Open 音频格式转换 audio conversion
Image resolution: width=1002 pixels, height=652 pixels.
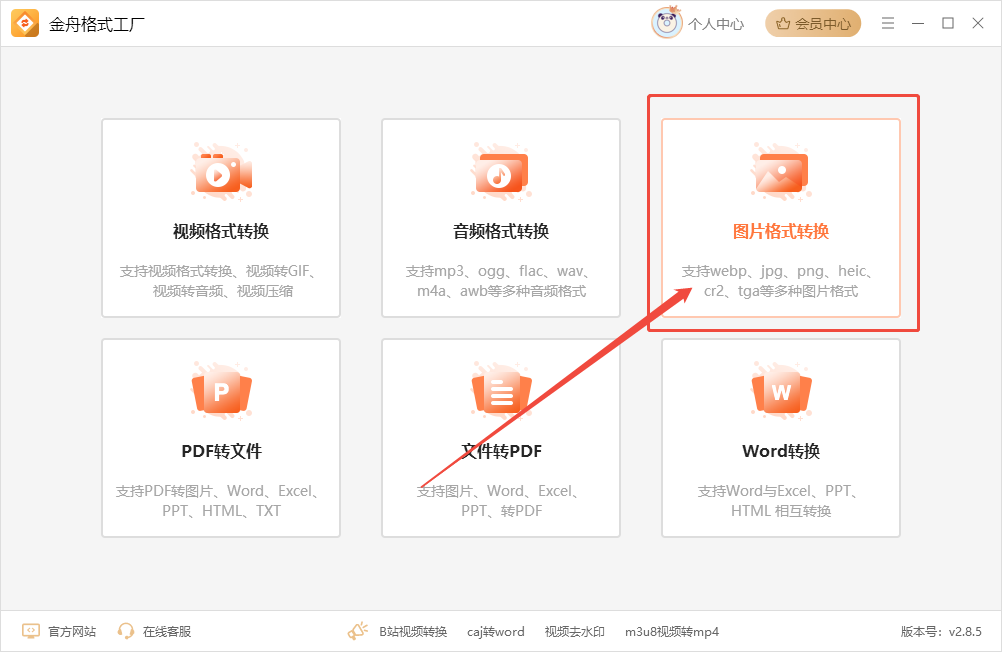(x=501, y=231)
